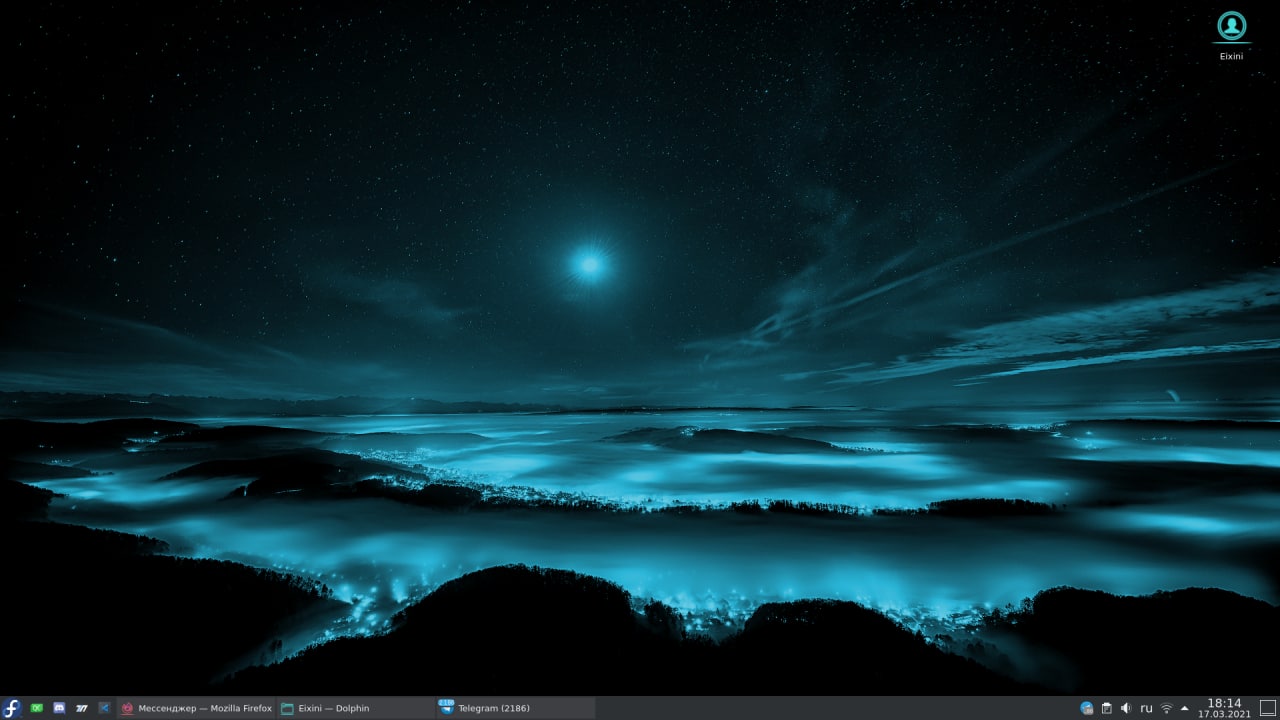
Task: Open the calendar from clock 18:14
Action: [1224, 708]
